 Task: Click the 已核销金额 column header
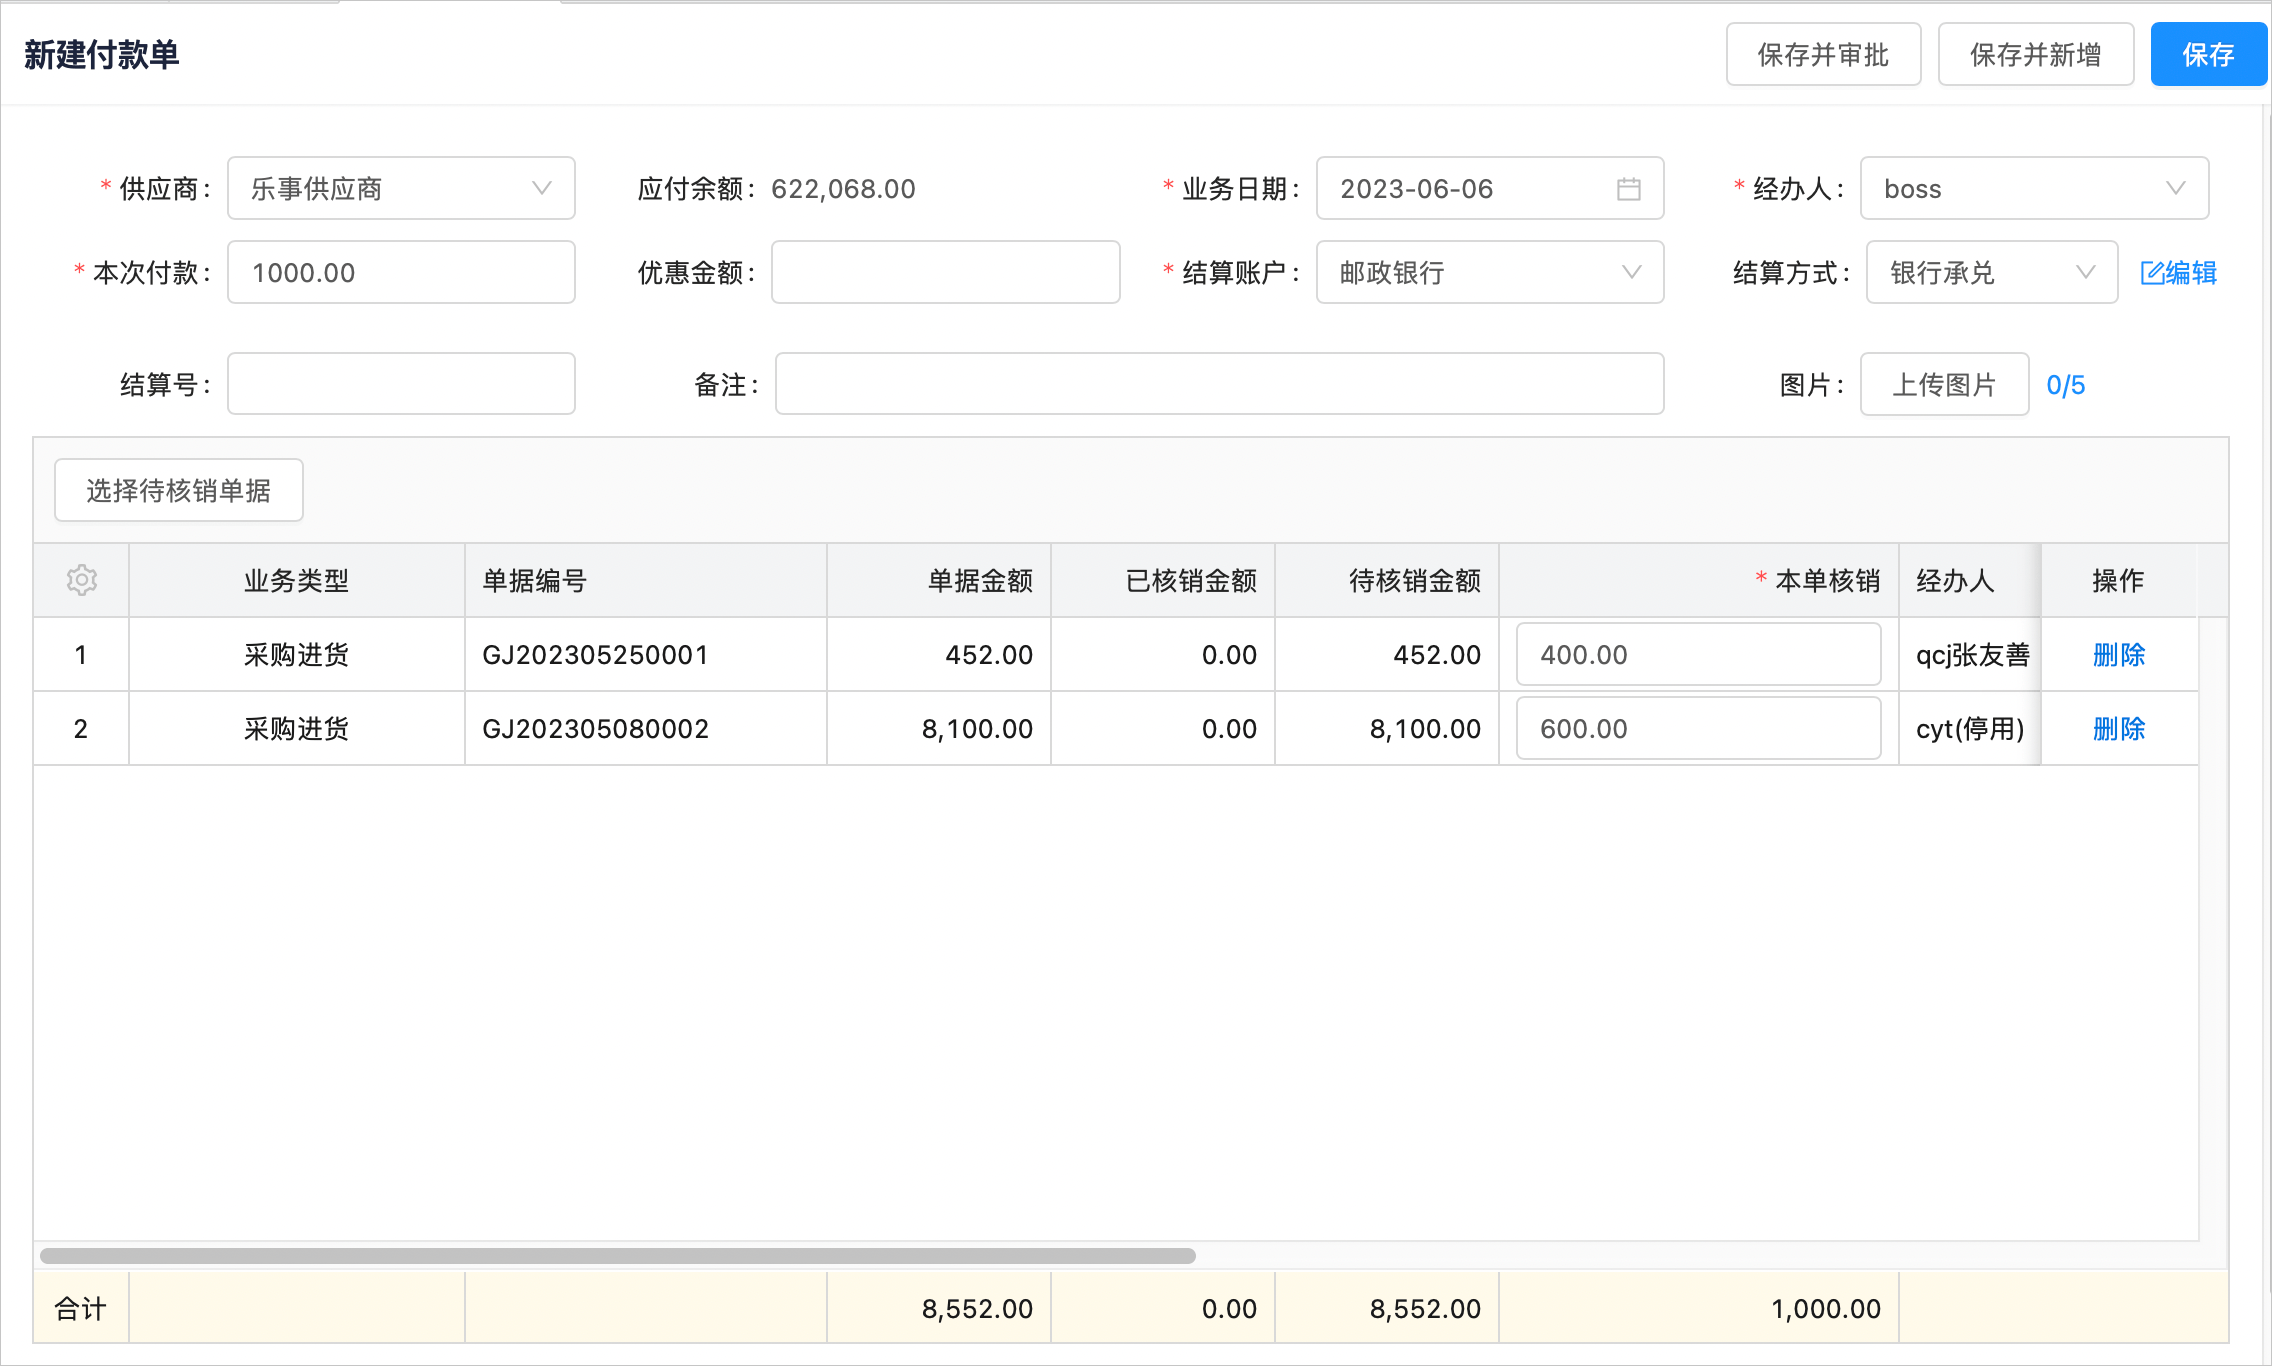click(x=1163, y=580)
